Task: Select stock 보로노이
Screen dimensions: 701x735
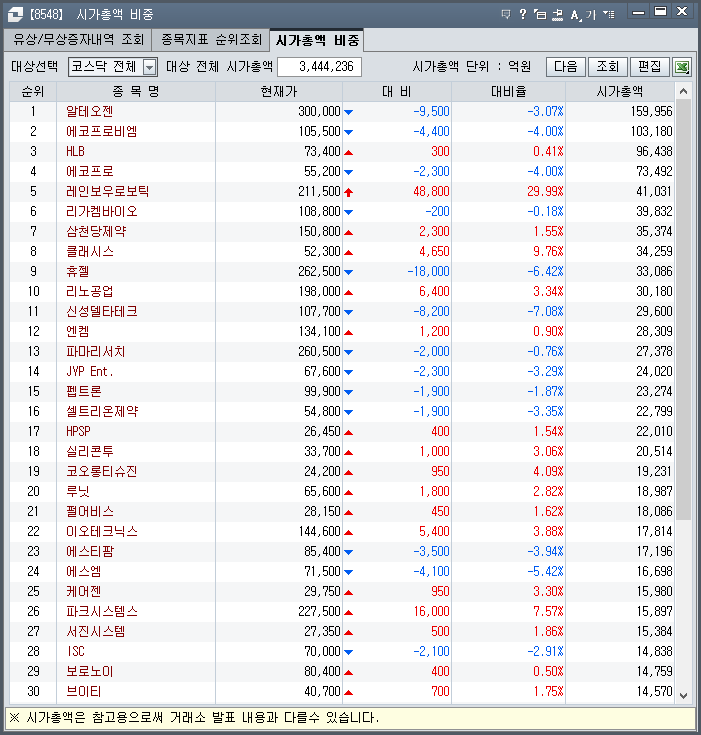Action: 90,672
